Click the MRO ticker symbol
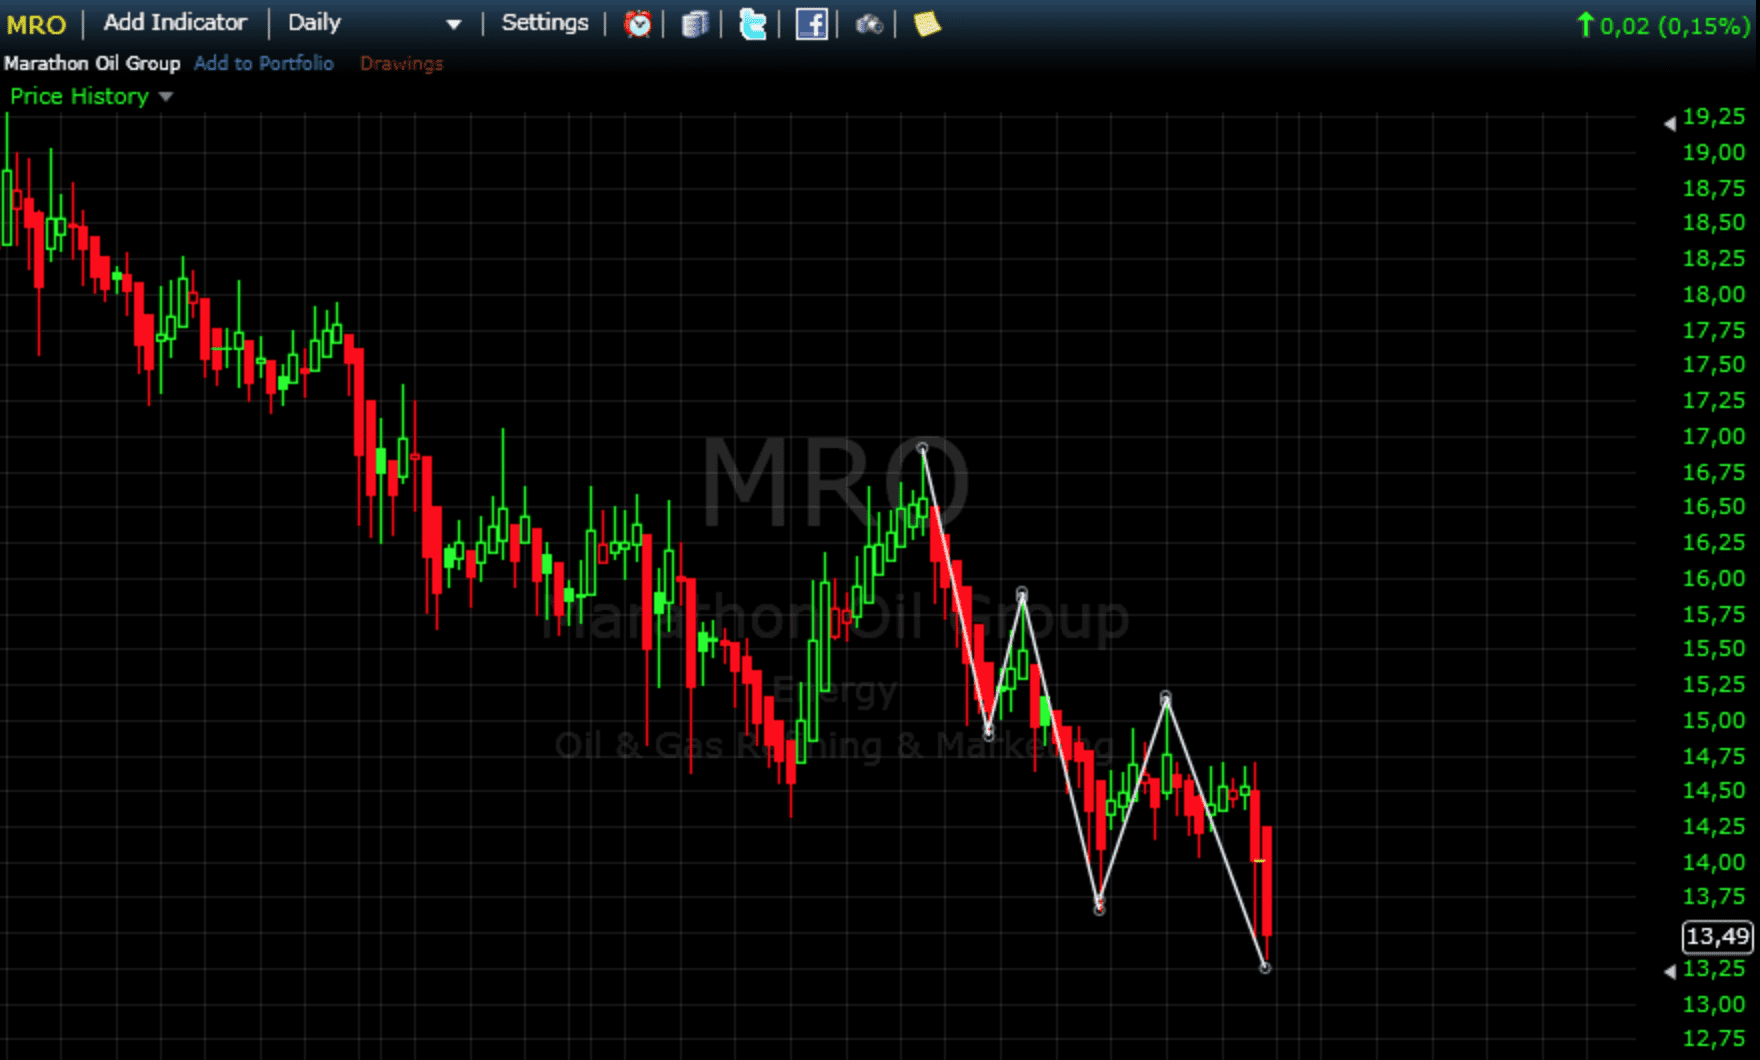This screenshot has width=1760, height=1060. pyautogui.click(x=36, y=25)
